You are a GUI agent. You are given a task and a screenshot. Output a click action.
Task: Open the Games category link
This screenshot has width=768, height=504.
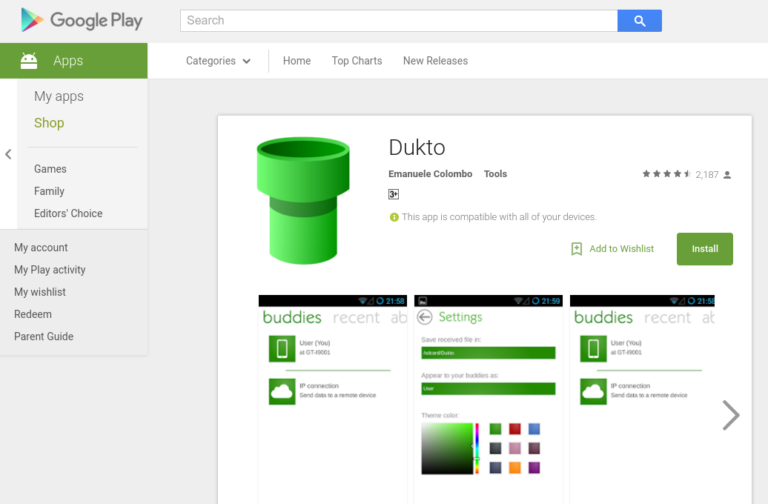coord(50,169)
